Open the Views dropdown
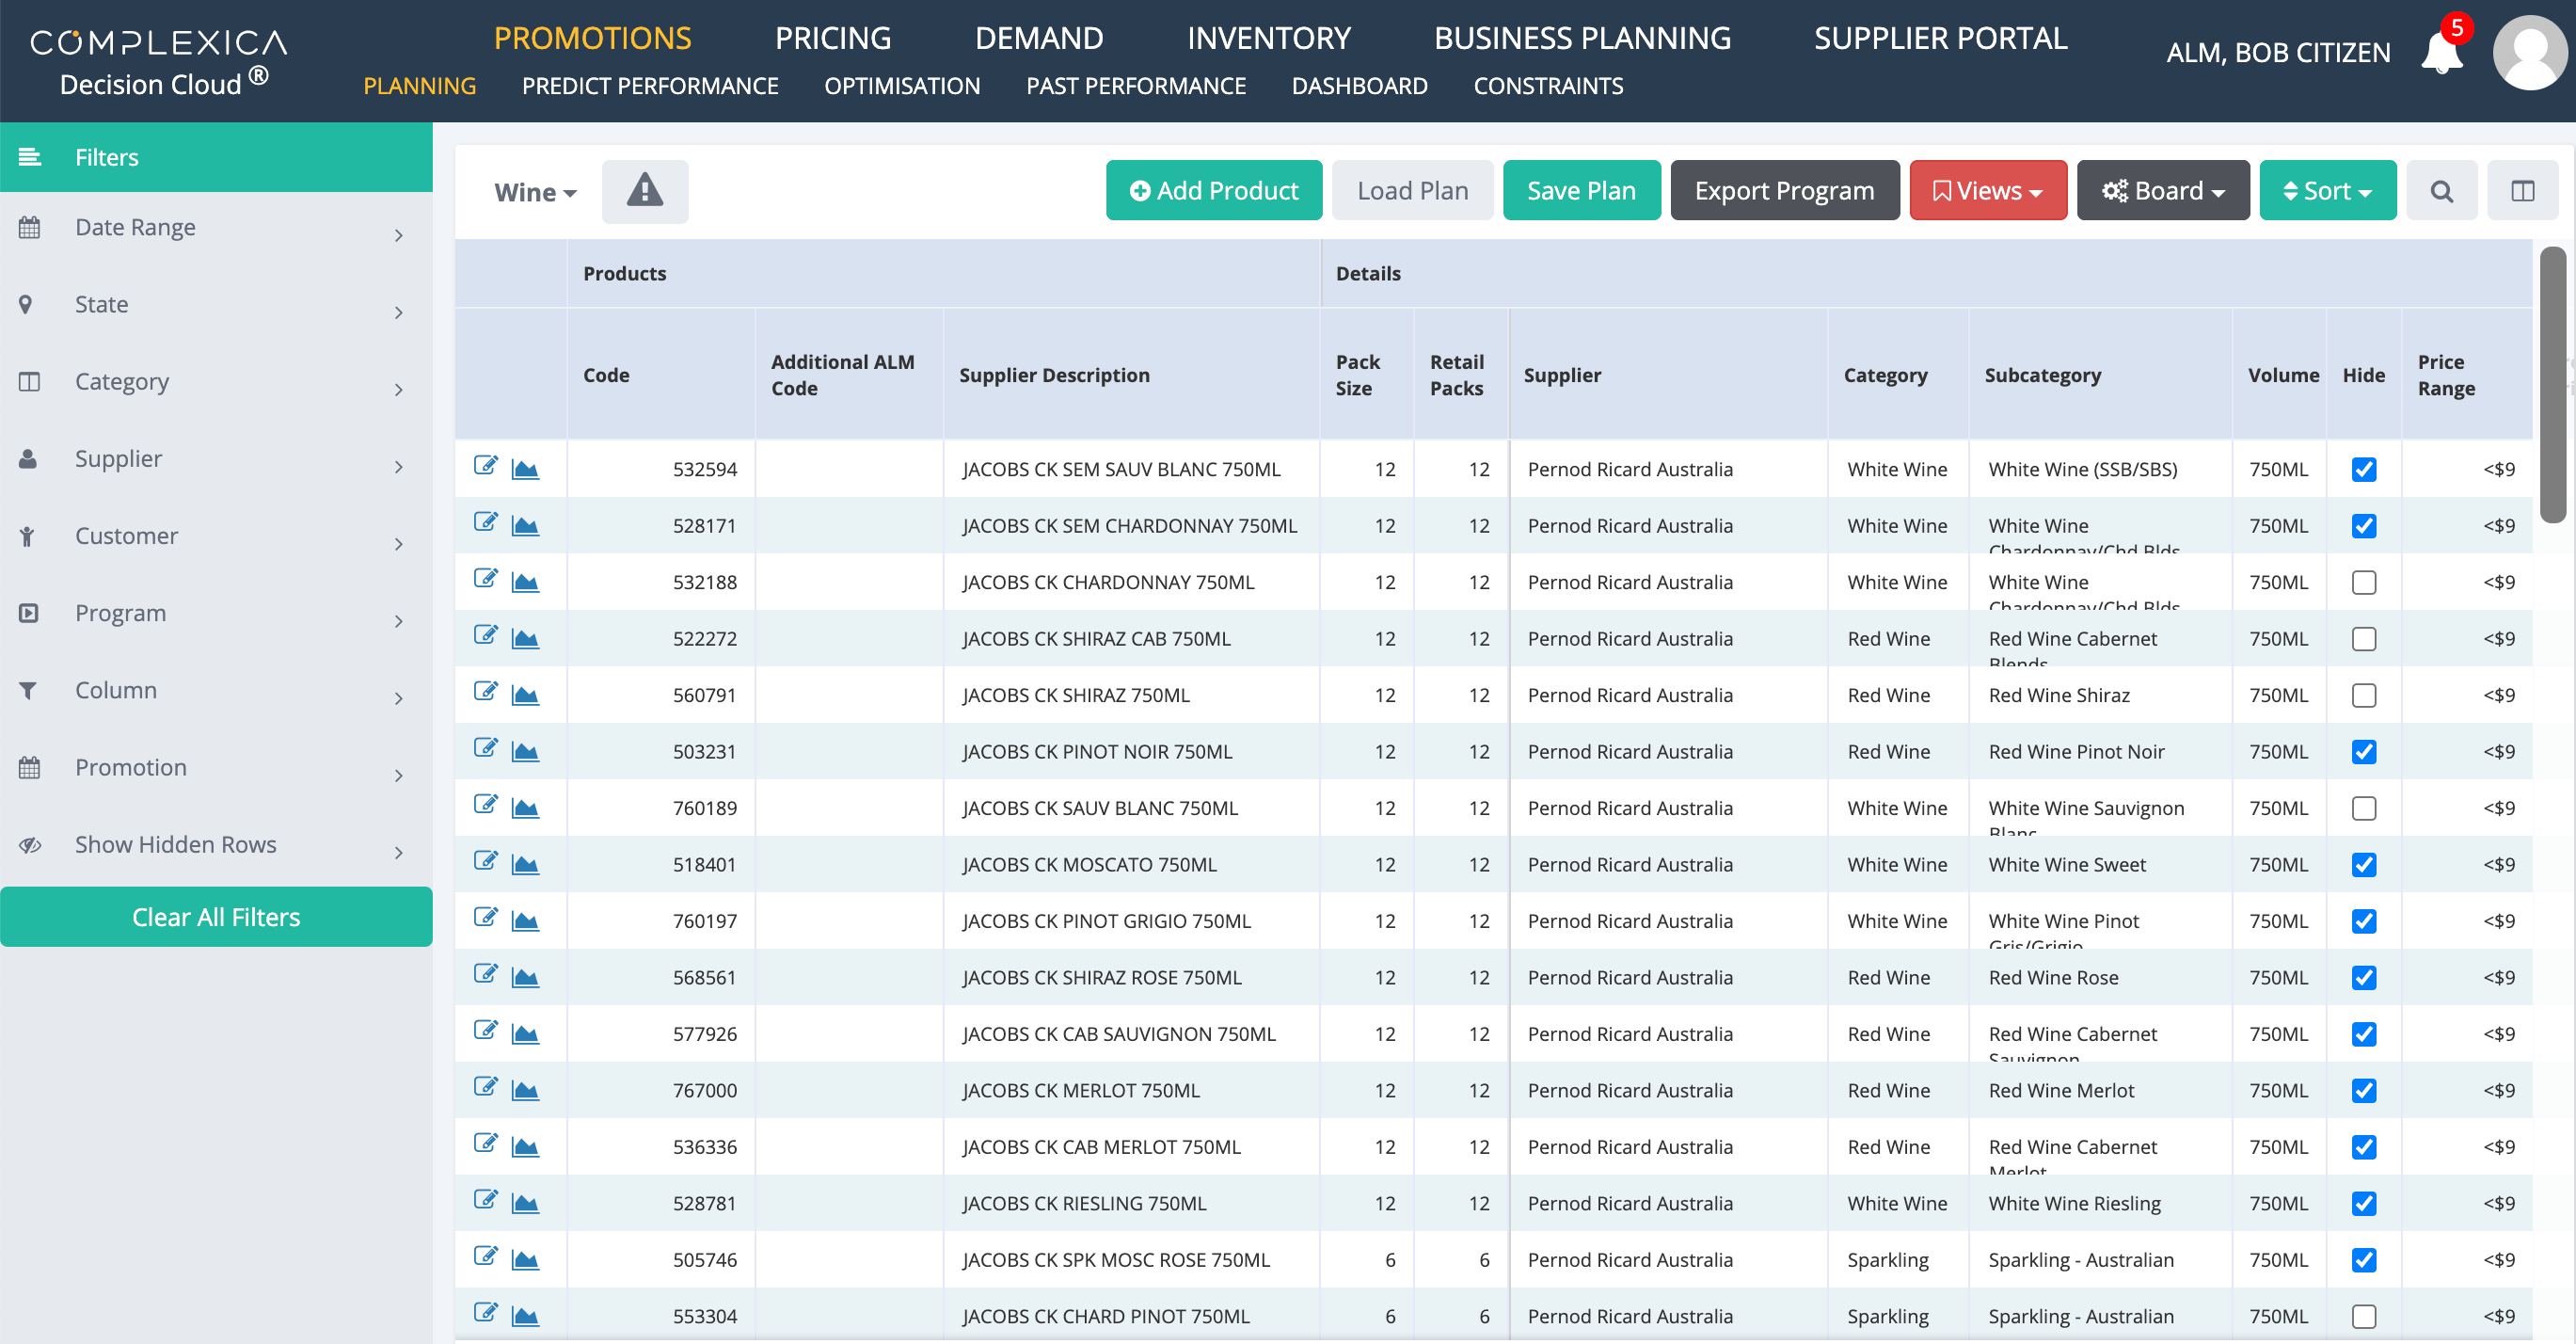The image size is (2576, 1344). (1987, 190)
